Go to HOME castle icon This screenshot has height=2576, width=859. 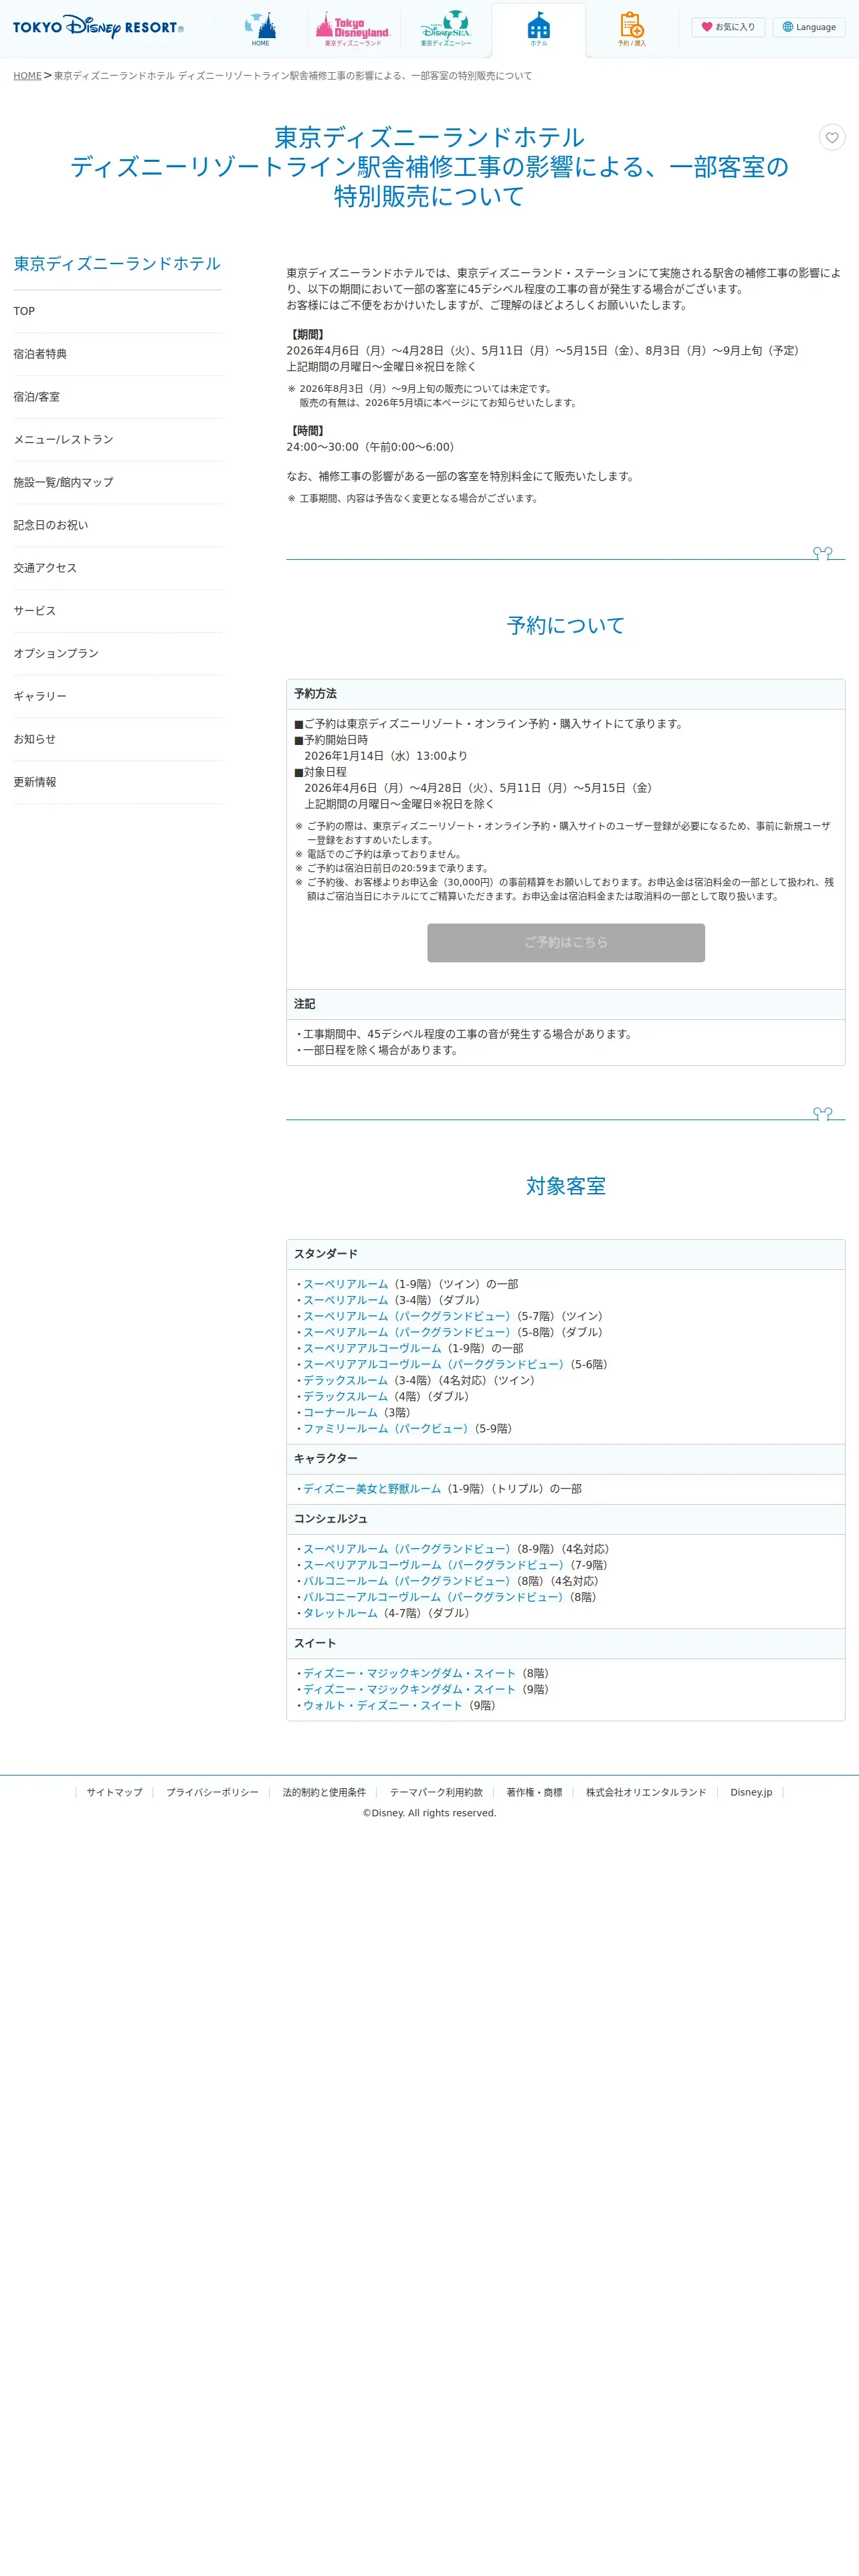[260, 29]
